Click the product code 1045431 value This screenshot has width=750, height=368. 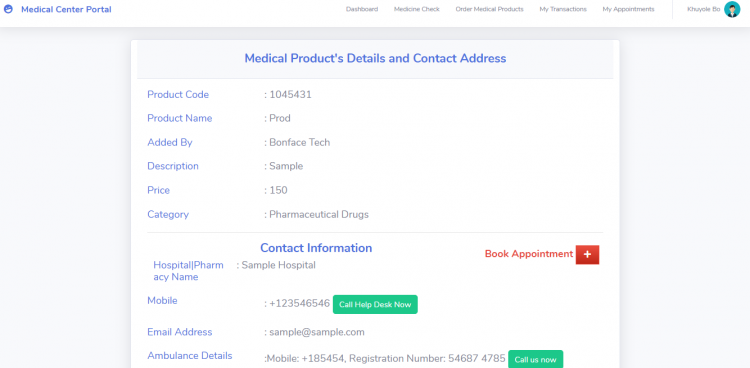[x=290, y=95]
